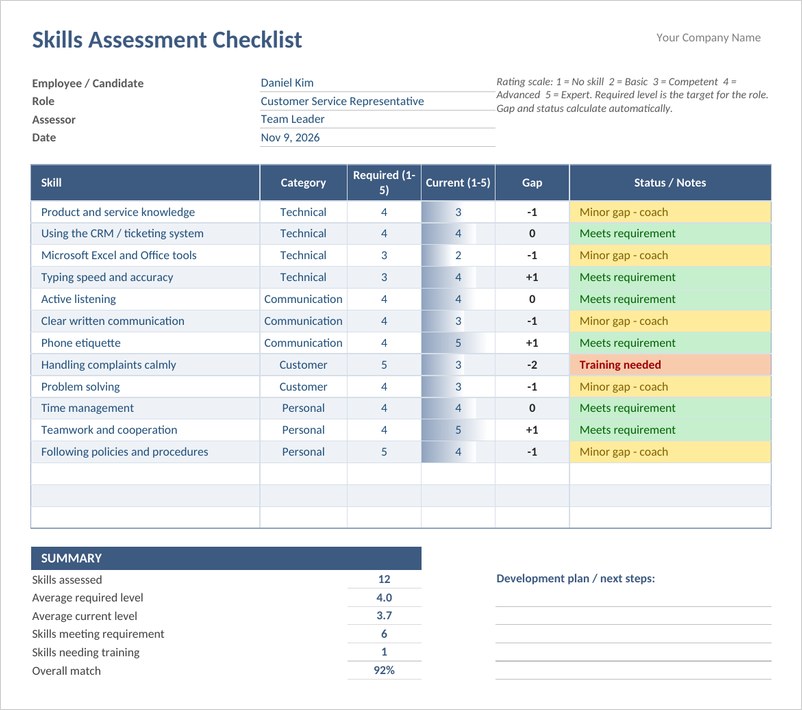
Task: Click the Overall match value 92%
Action: pyautogui.click(x=384, y=670)
